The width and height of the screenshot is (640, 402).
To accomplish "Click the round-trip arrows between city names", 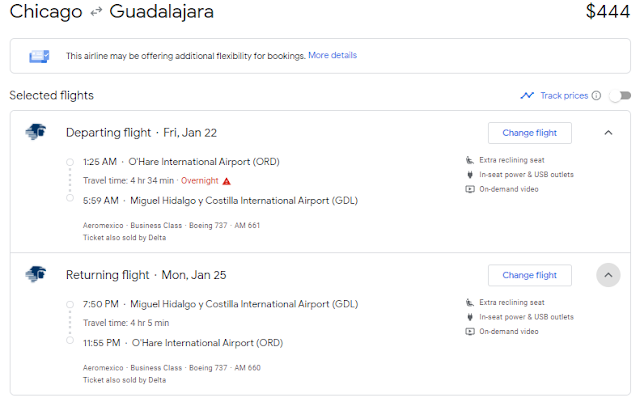I will point(96,12).
